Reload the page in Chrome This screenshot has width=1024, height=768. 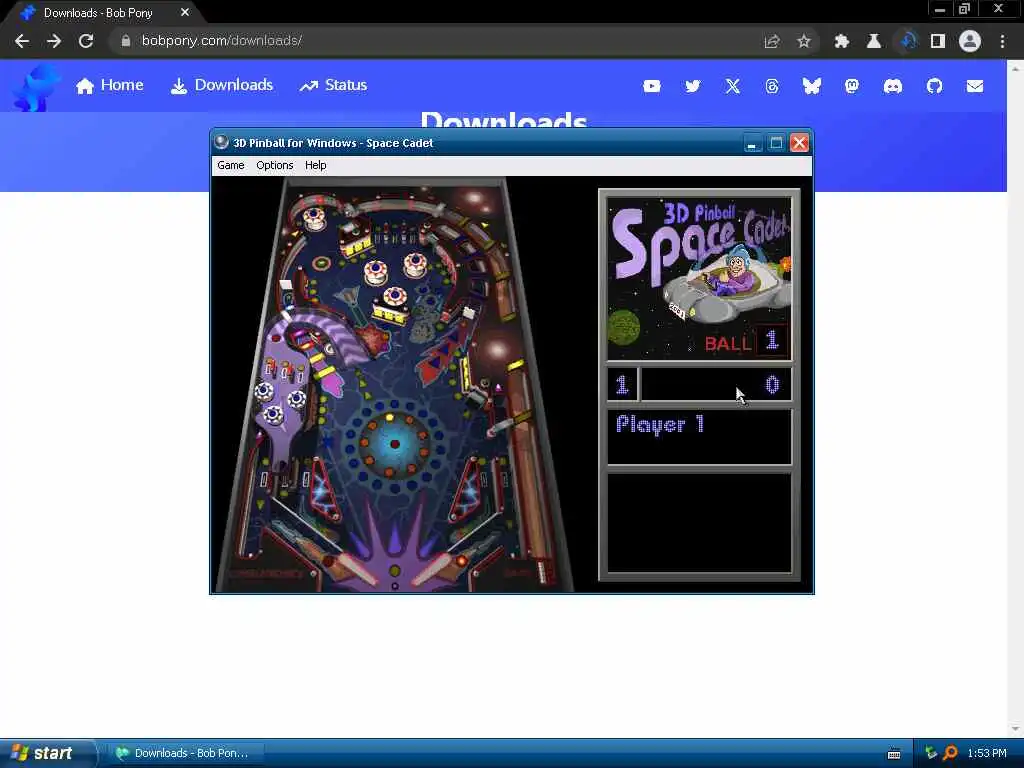86,41
